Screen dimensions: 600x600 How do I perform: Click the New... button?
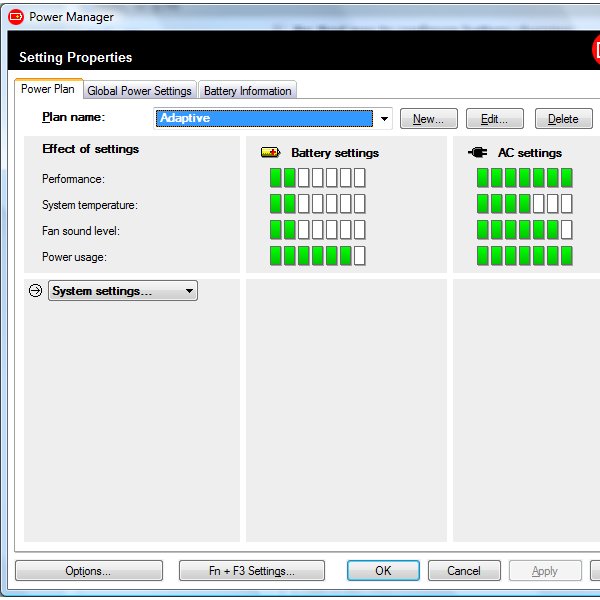coord(429,119)
